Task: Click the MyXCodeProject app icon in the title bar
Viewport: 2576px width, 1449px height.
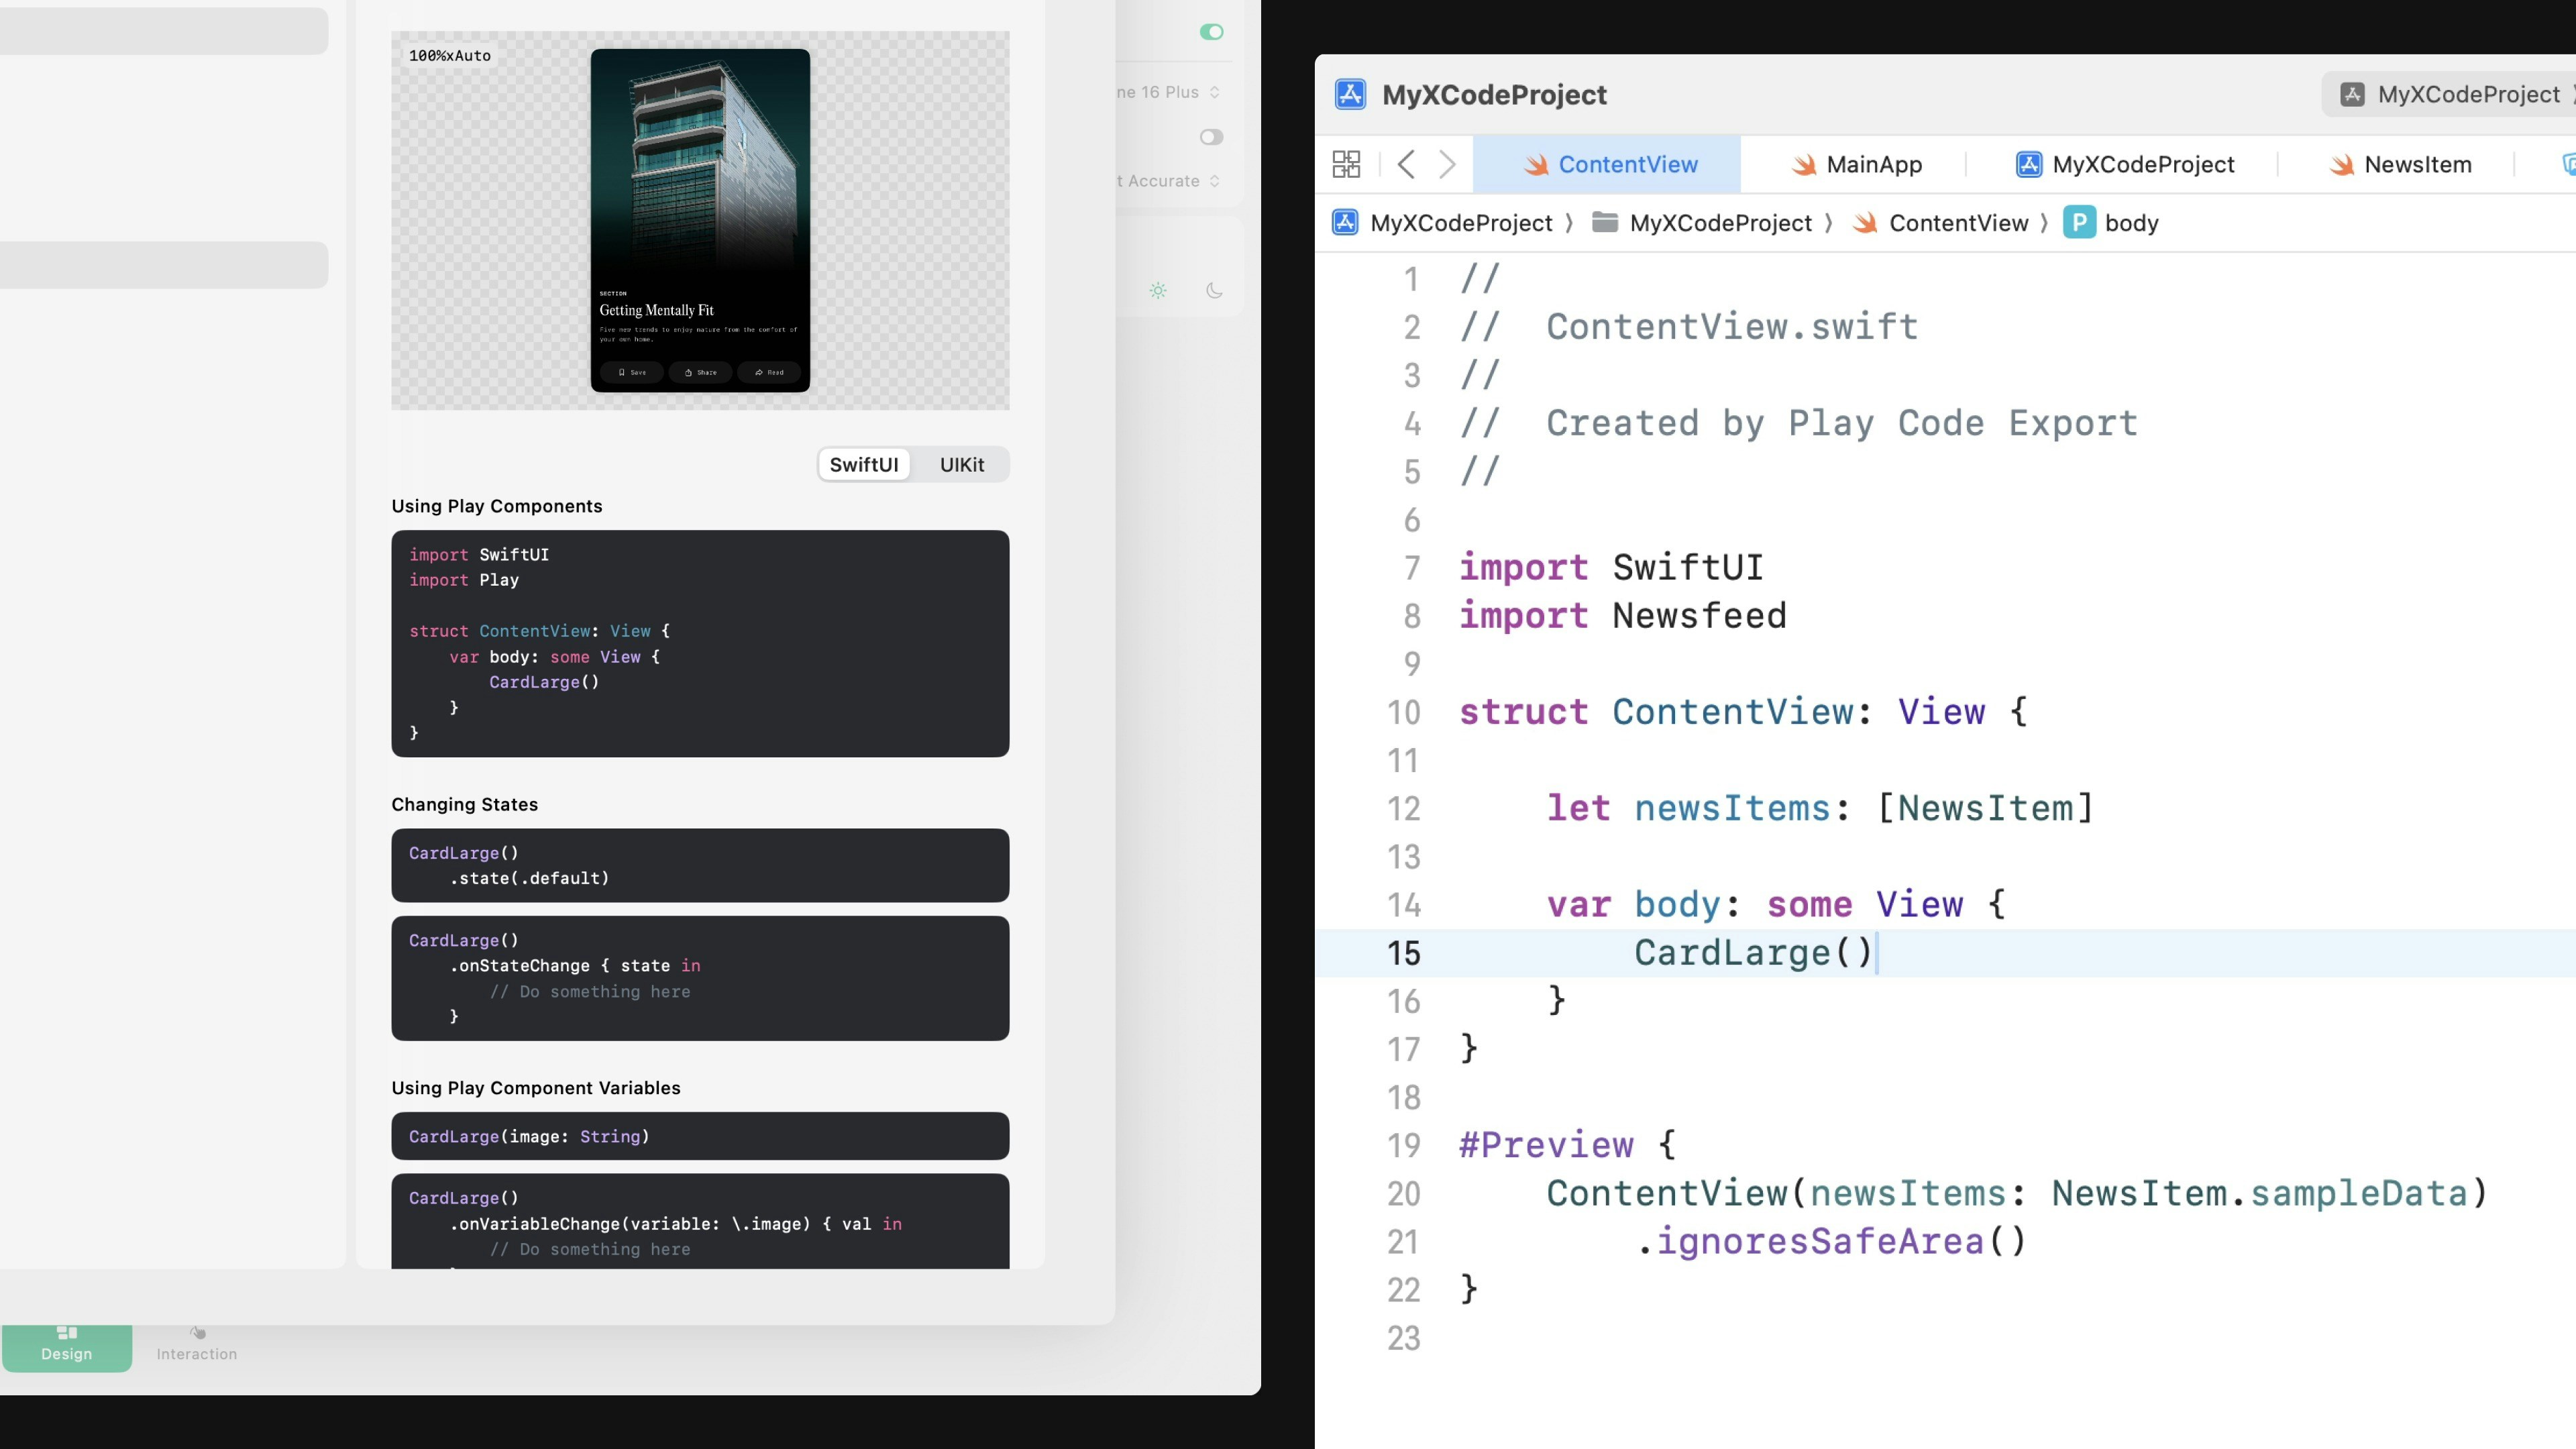Action: [x=1350, y=94]
